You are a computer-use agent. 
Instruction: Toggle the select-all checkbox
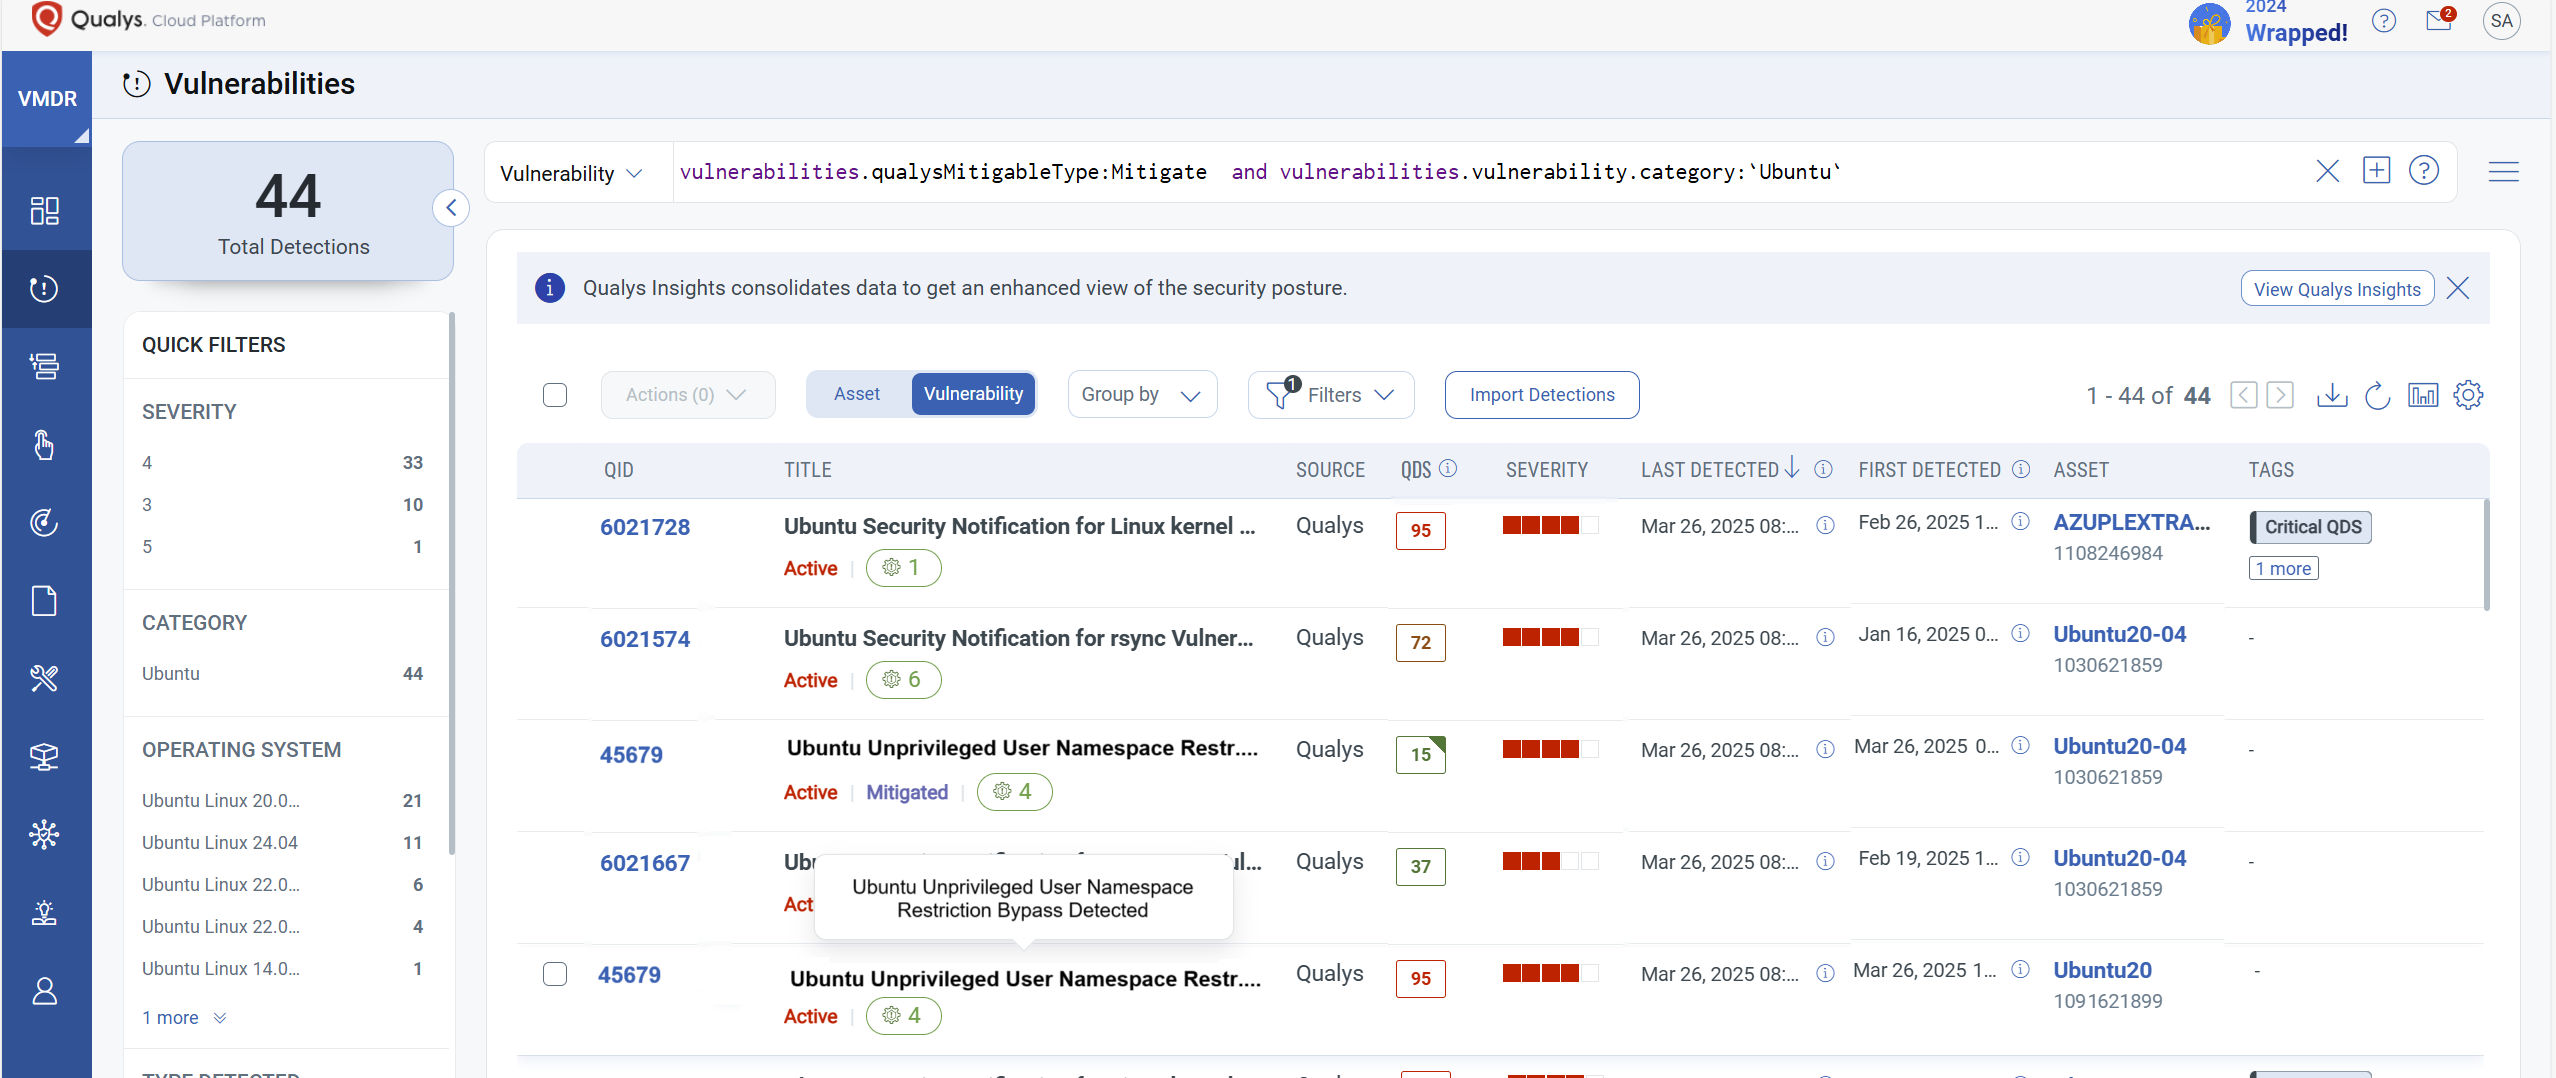[555, 395]
